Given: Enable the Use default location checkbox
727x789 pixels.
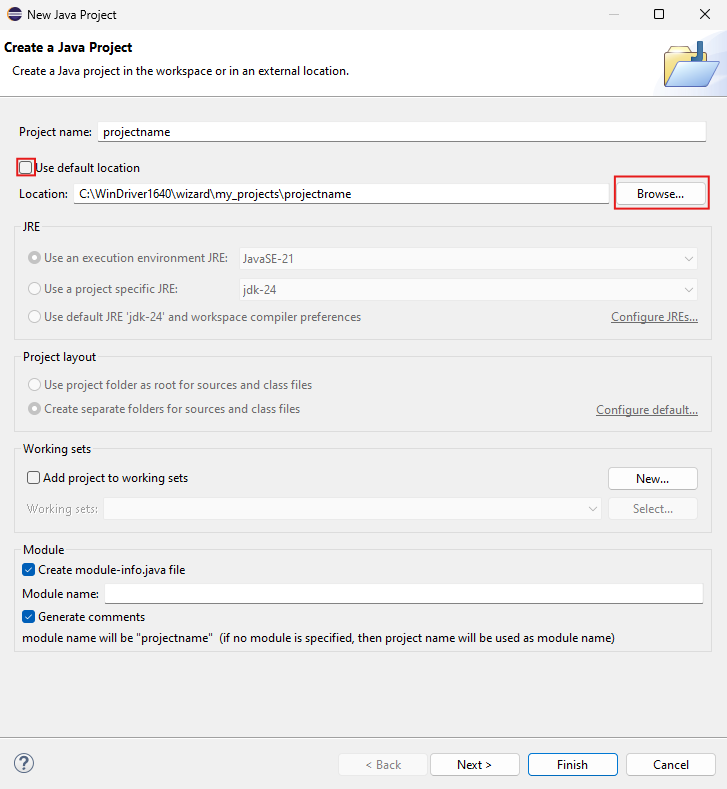Looking at the screenshot, I should (26, 168).
